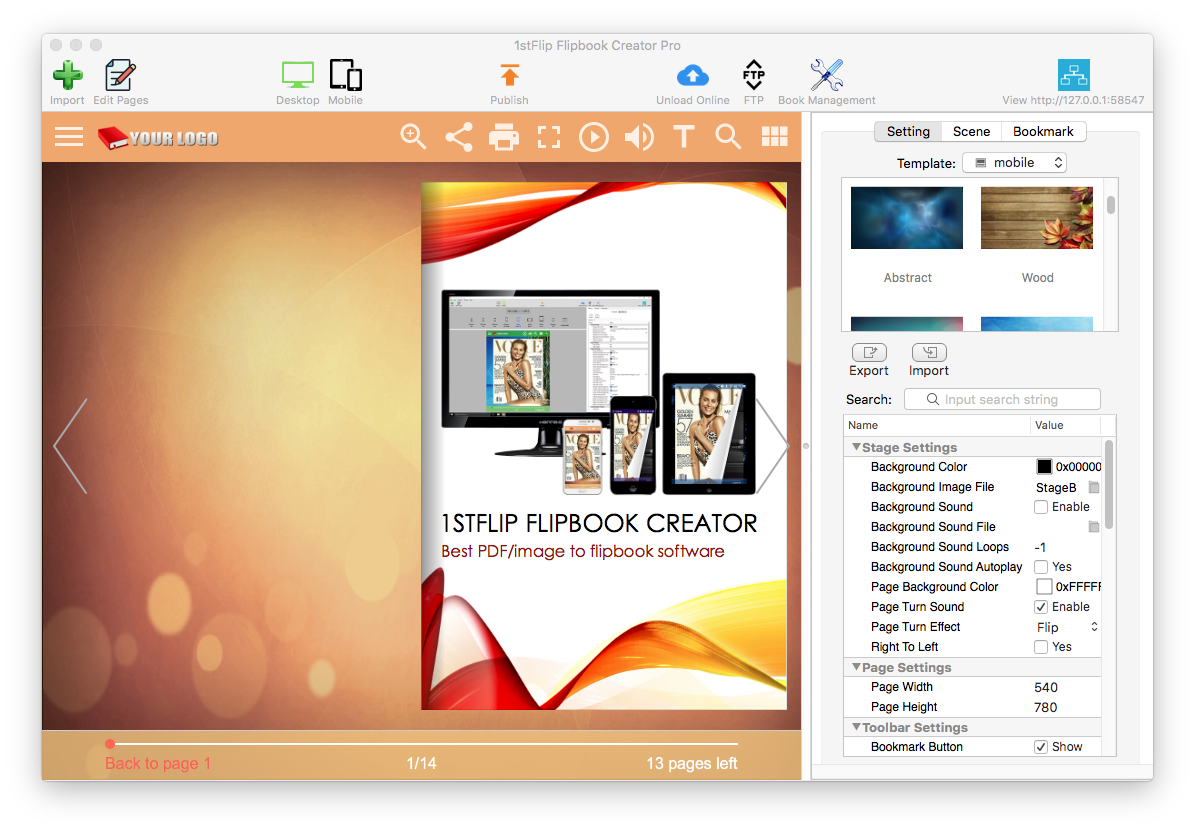Select the Wood scene thumbnail
This screenshot has height=831, width=1195.
pyautogui.click(x=1036, y=218)
